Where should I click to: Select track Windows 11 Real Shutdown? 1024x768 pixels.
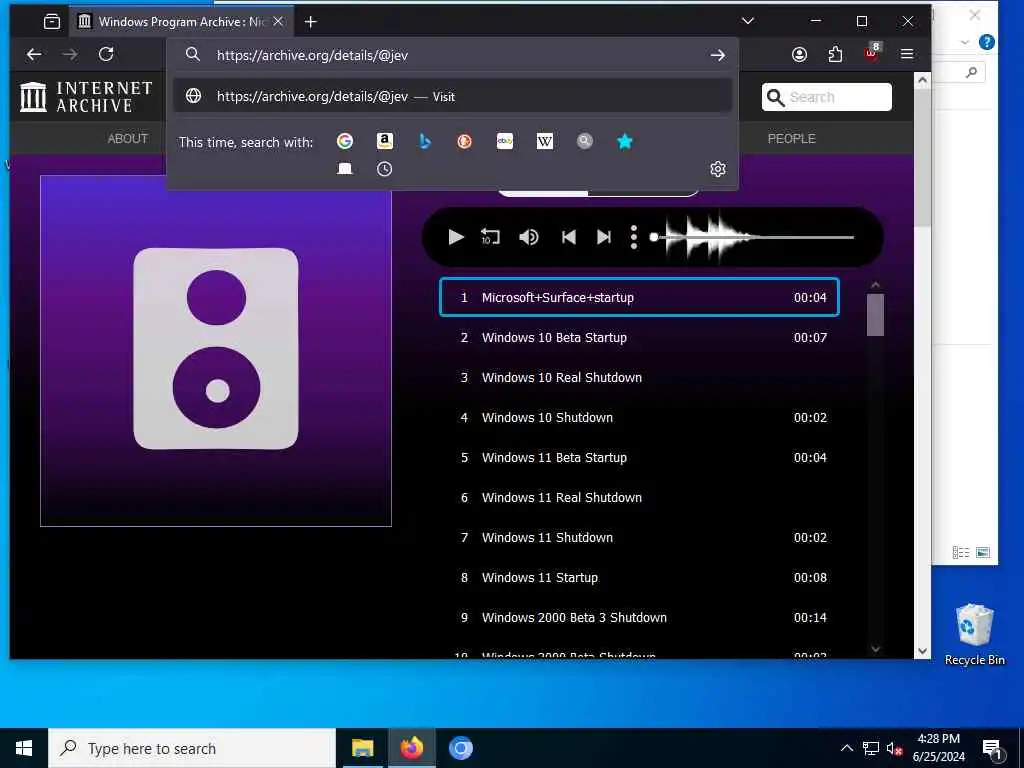click(639, 498)
